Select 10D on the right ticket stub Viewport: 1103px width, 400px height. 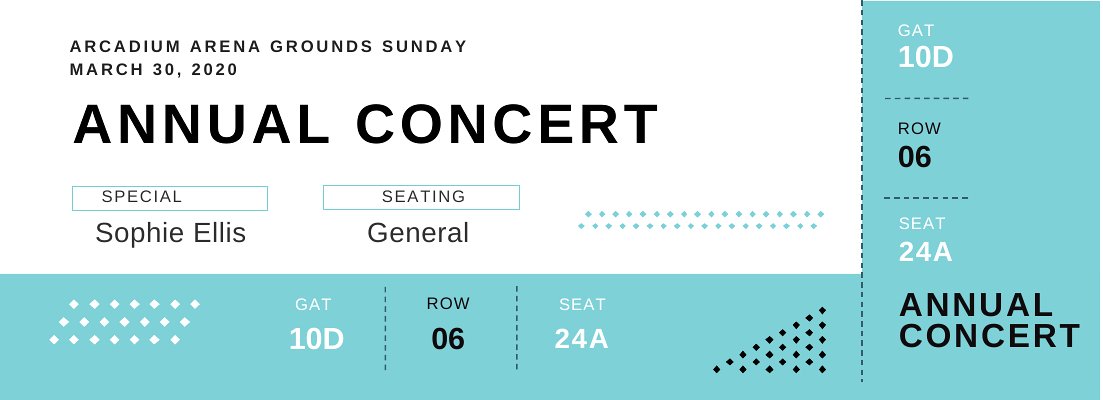(925, 58)
